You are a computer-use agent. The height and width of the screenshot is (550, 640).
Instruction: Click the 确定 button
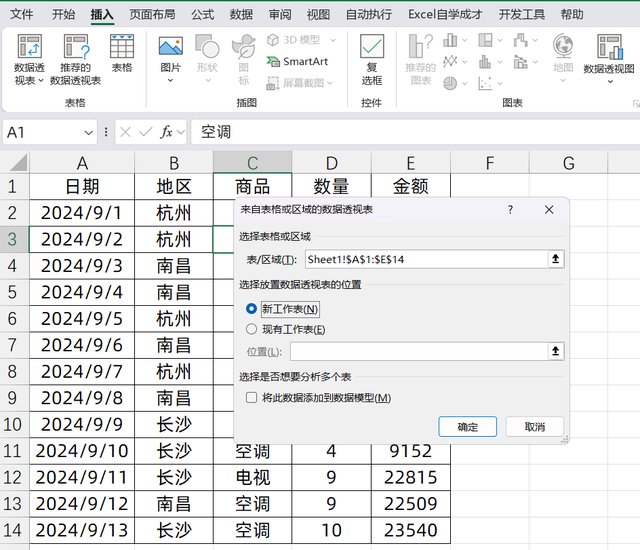(x=467, y=427)
